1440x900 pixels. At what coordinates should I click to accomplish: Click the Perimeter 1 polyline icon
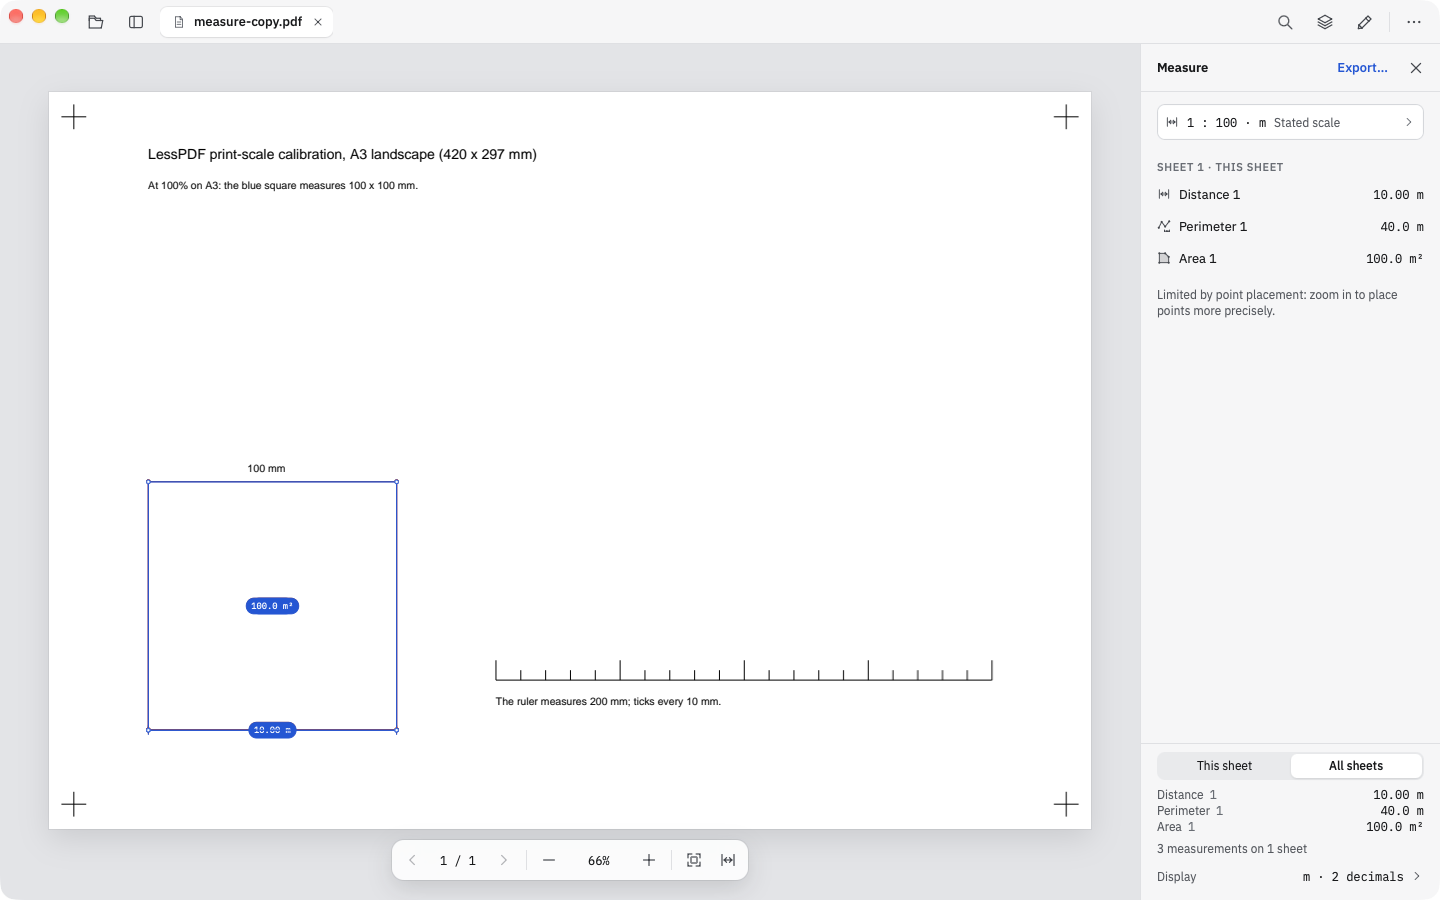(x=1164, y=227)
